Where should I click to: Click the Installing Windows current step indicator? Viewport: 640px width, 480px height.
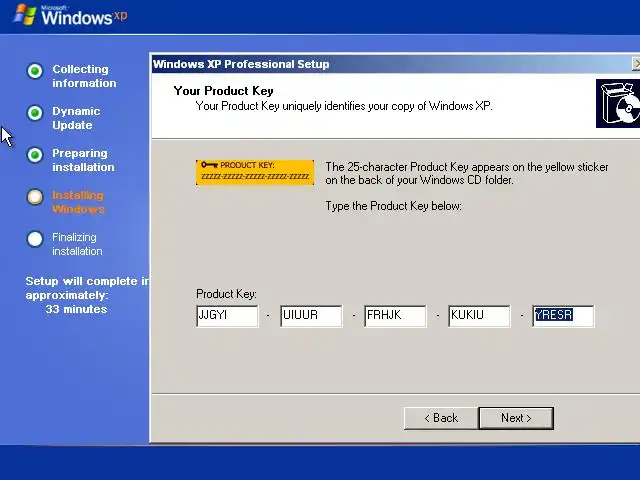point(35,197)
